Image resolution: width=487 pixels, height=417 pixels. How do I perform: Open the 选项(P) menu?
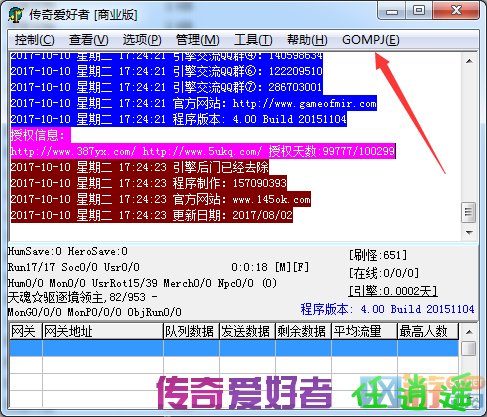(142, 40)
